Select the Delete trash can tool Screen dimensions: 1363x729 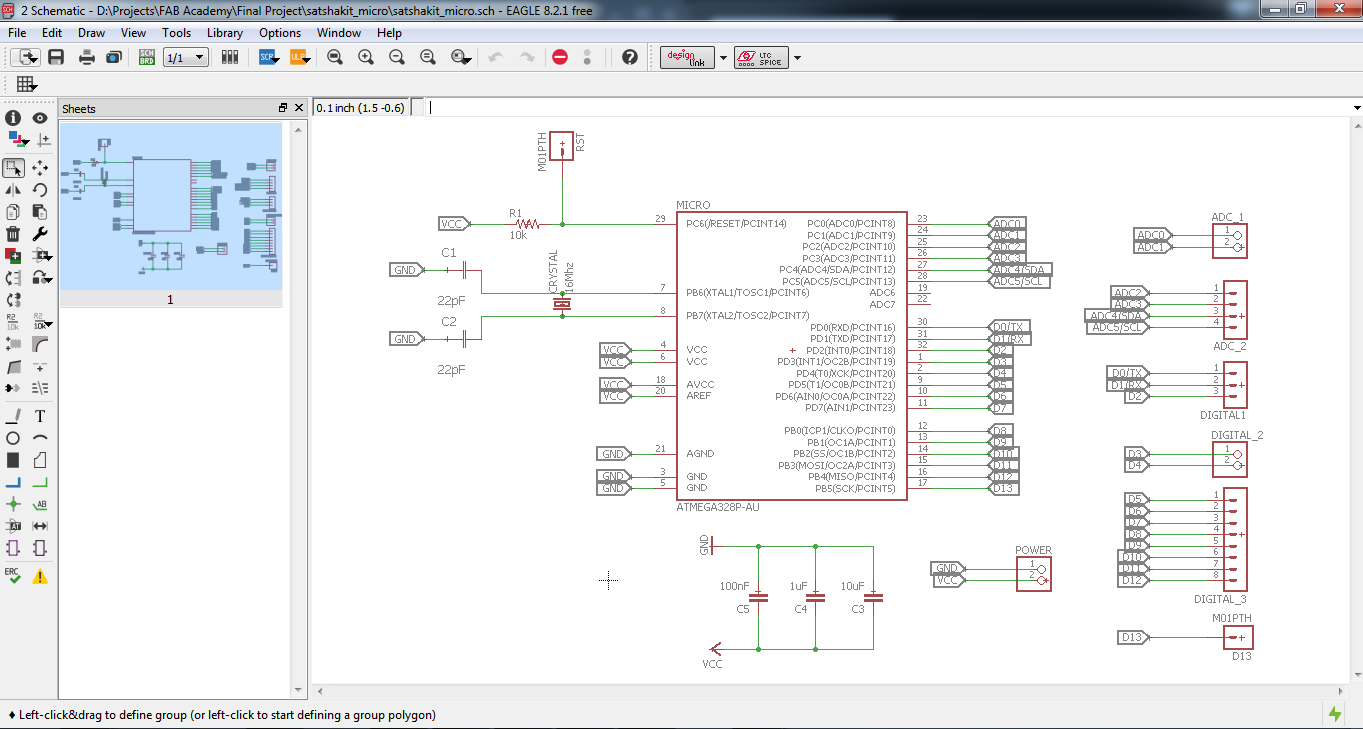[13, 233]
